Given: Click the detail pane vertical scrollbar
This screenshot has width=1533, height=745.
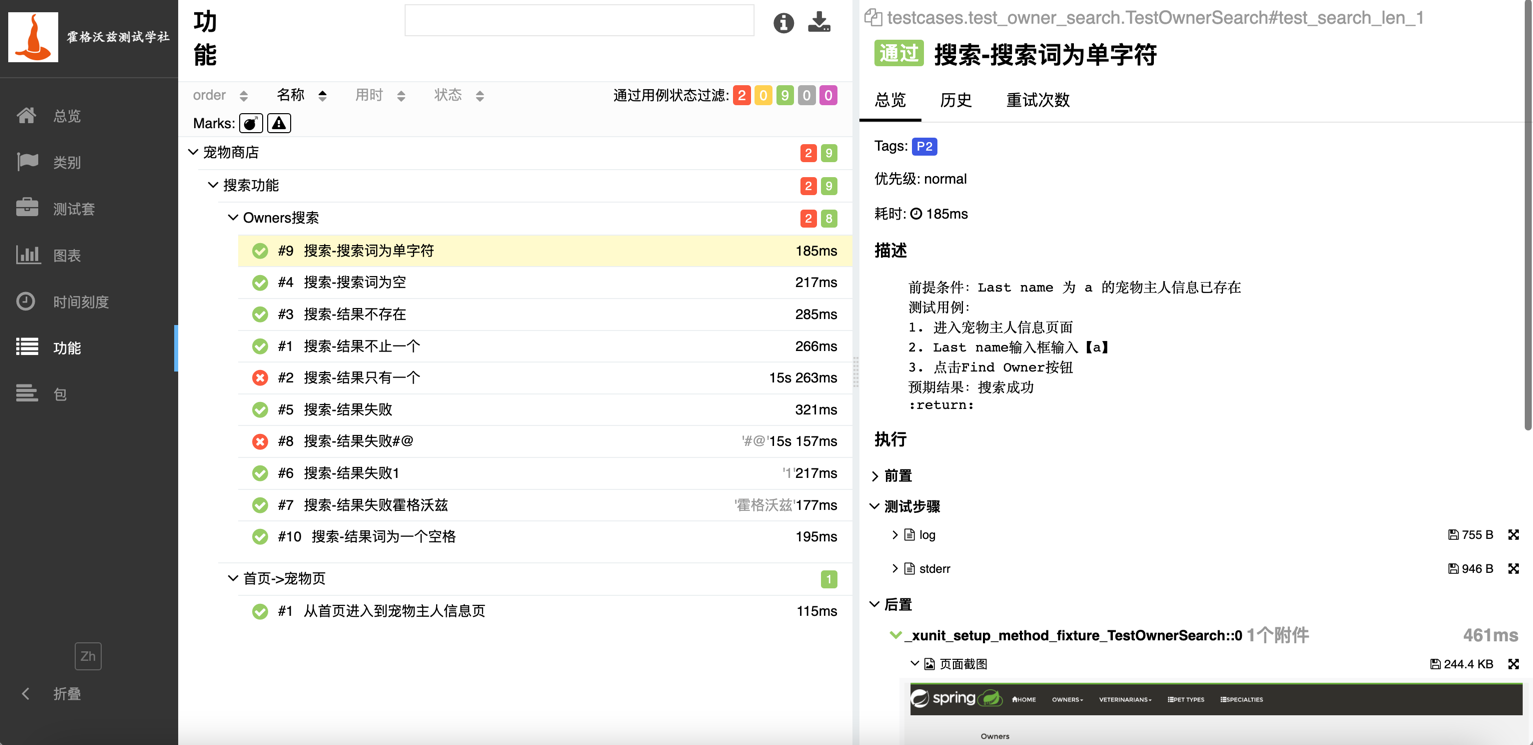Looking at the screenshot, I should (1527, 215).
